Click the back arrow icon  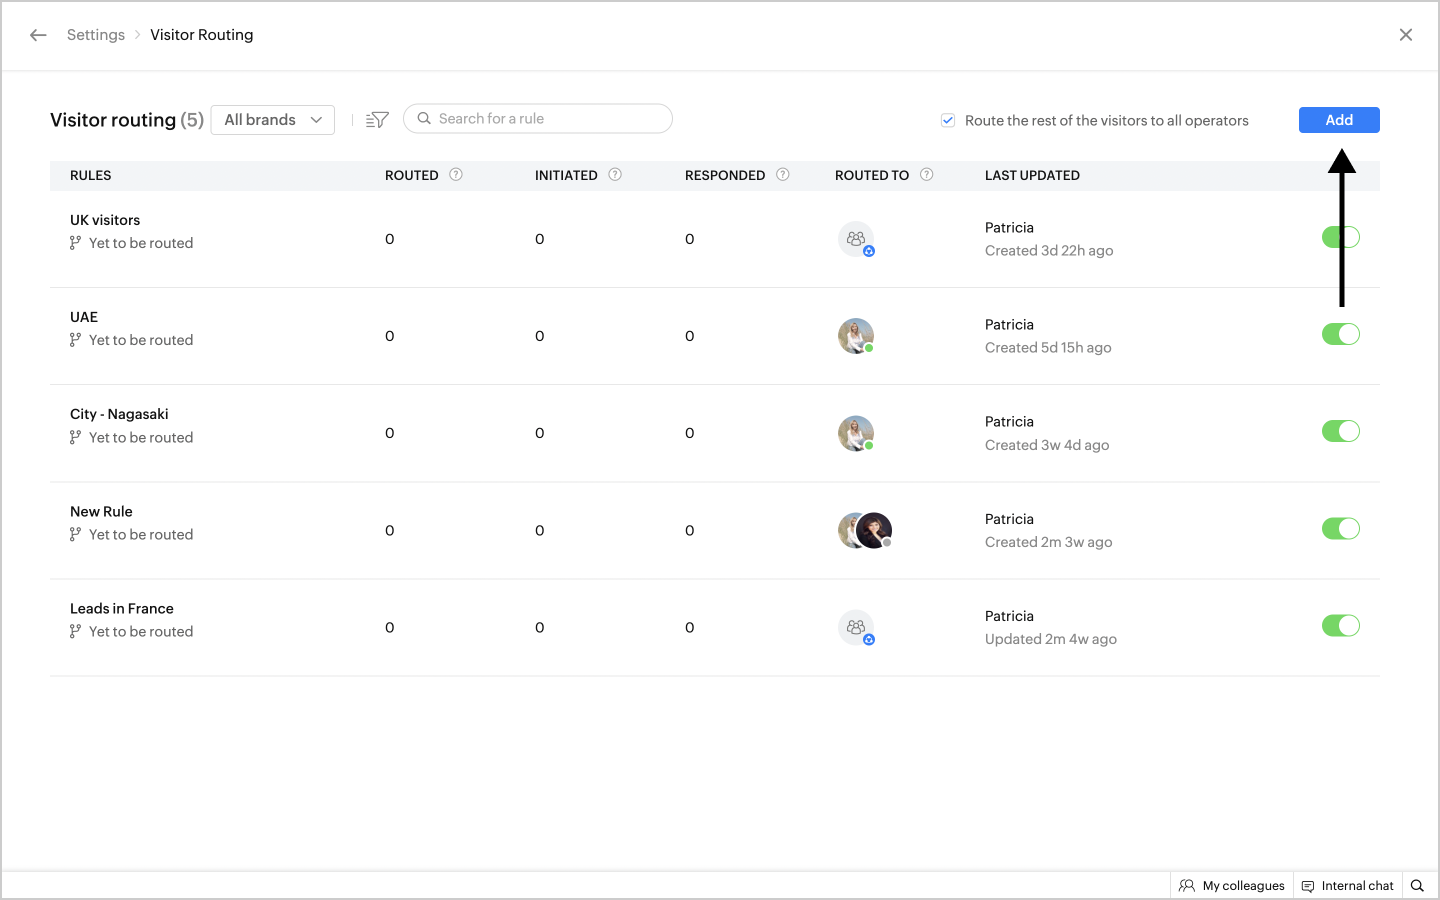pyautogui.click(x=38, y=35)
